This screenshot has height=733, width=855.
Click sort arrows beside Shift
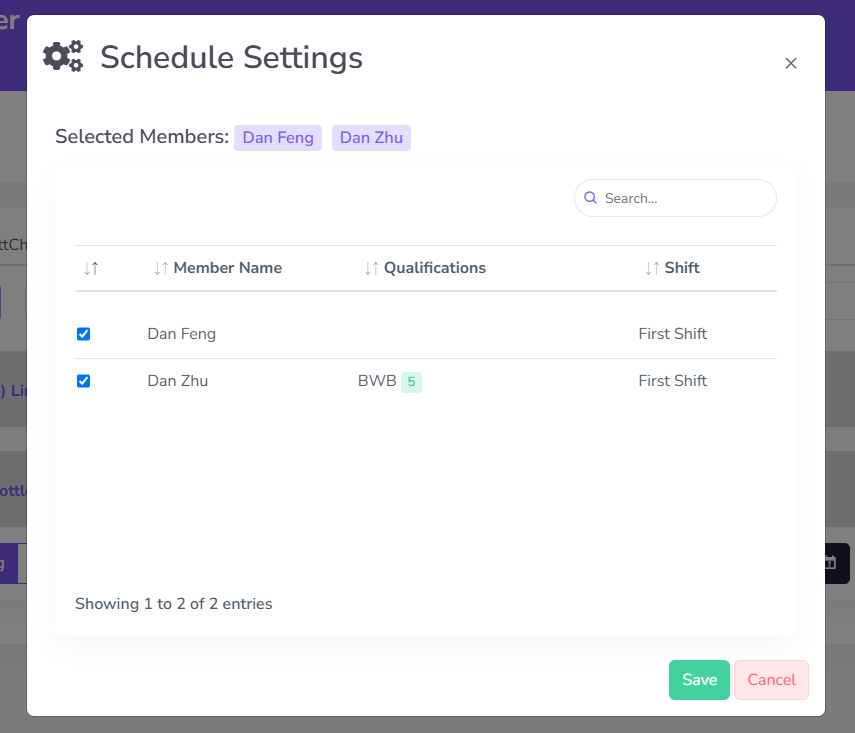pos(652,268)
